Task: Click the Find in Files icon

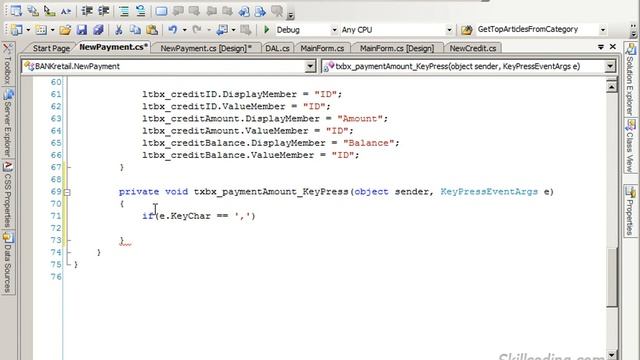Action: click(x=467, y=30)
